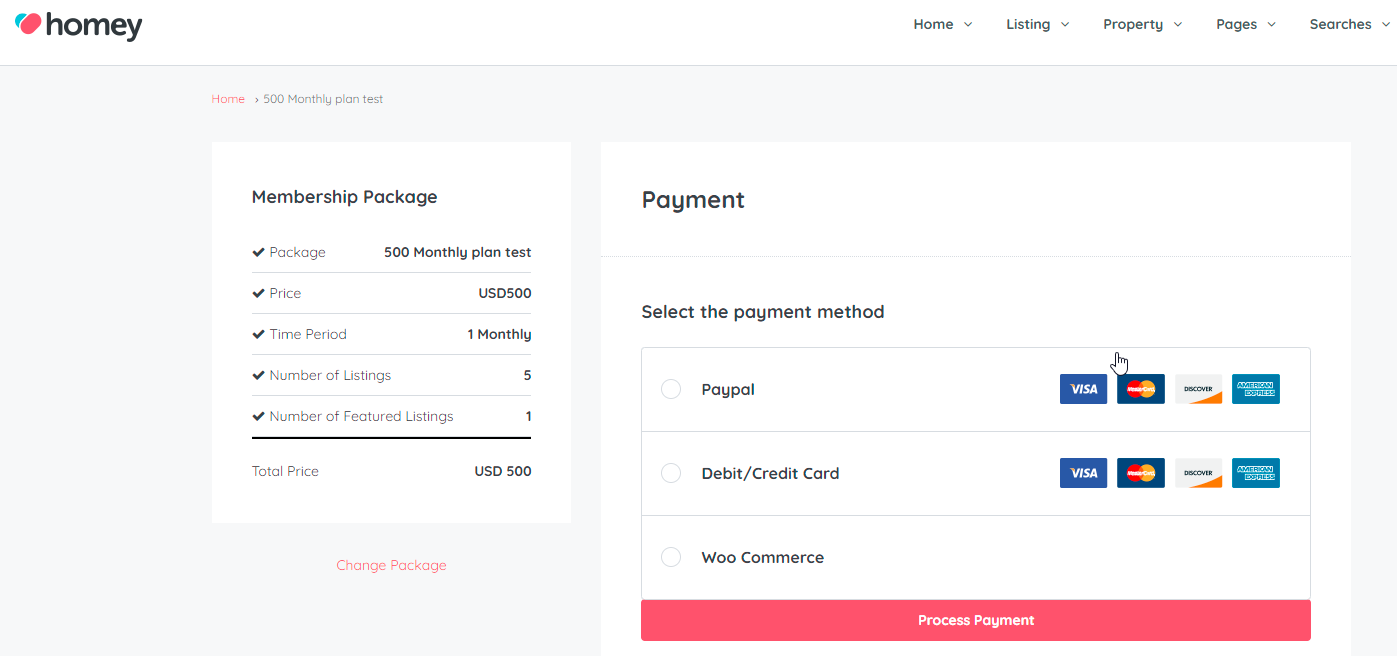This screenshot has width=1397, height=656.
Task: Click the American Express icon in Paypal row
Action: [x=1256, y=389]
